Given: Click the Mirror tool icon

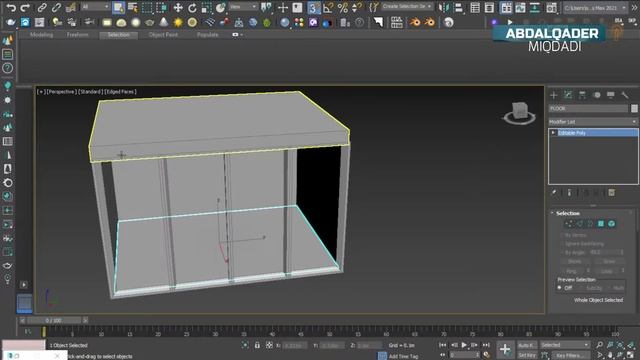Looking at the screenshot, I should pyautogui.click(x=444, y=7).
